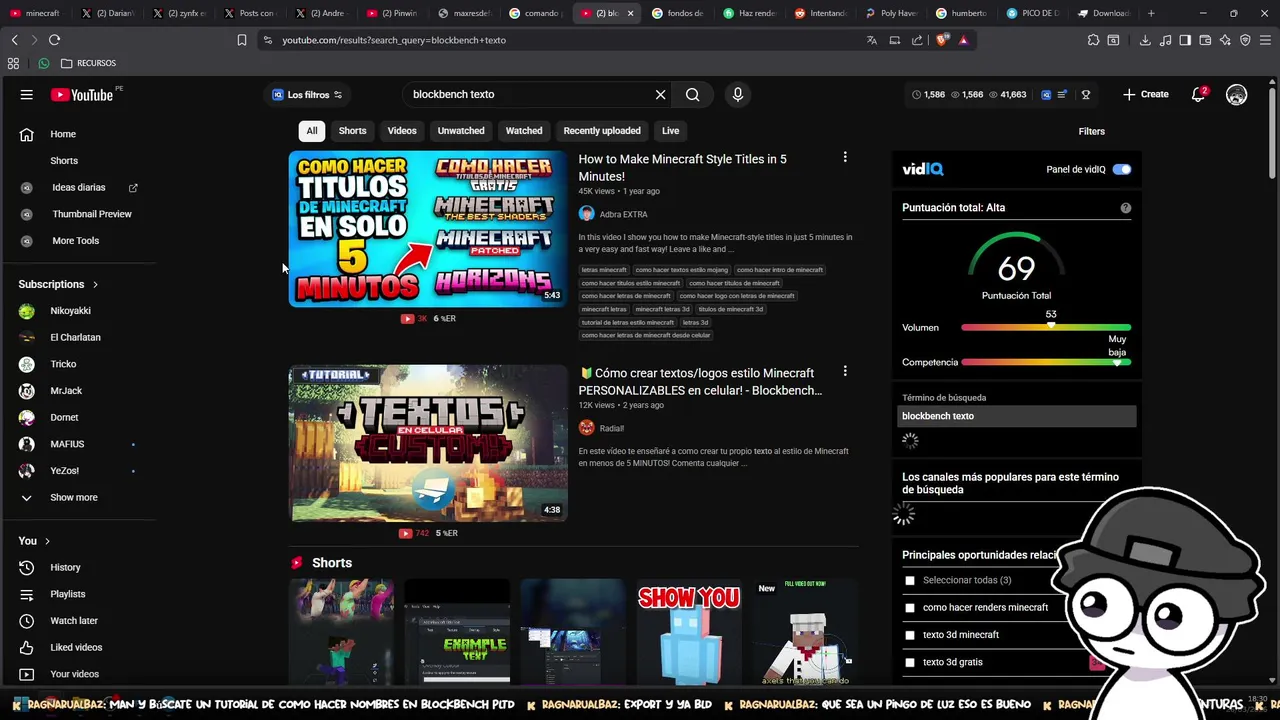Open the Adbra EXTRA channel link
Screen dimensions: 1280x720
[x=623, y=214]
